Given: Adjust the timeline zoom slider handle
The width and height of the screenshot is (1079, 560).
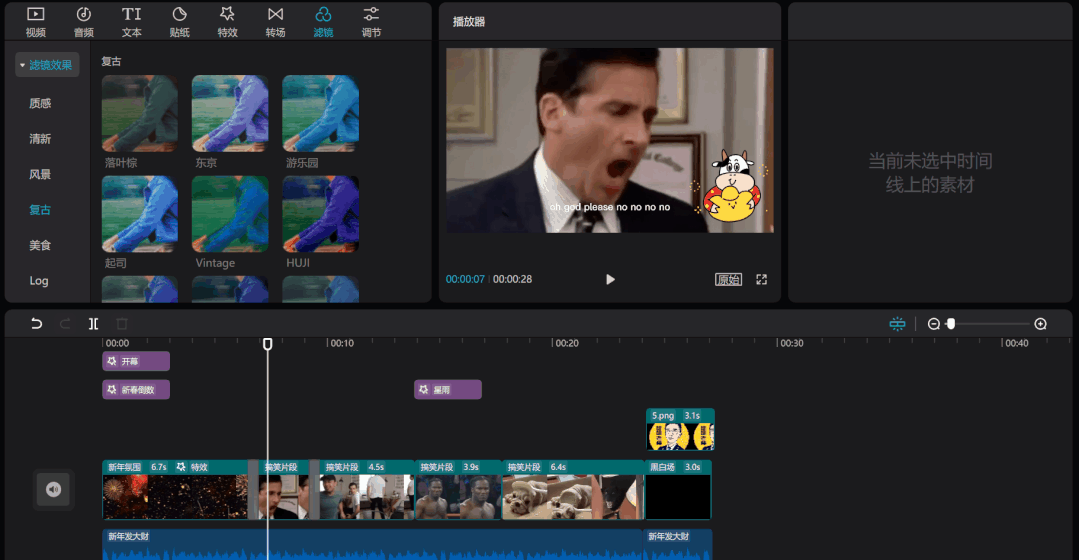Looking at the screenshot, I should tap(951, 323).
